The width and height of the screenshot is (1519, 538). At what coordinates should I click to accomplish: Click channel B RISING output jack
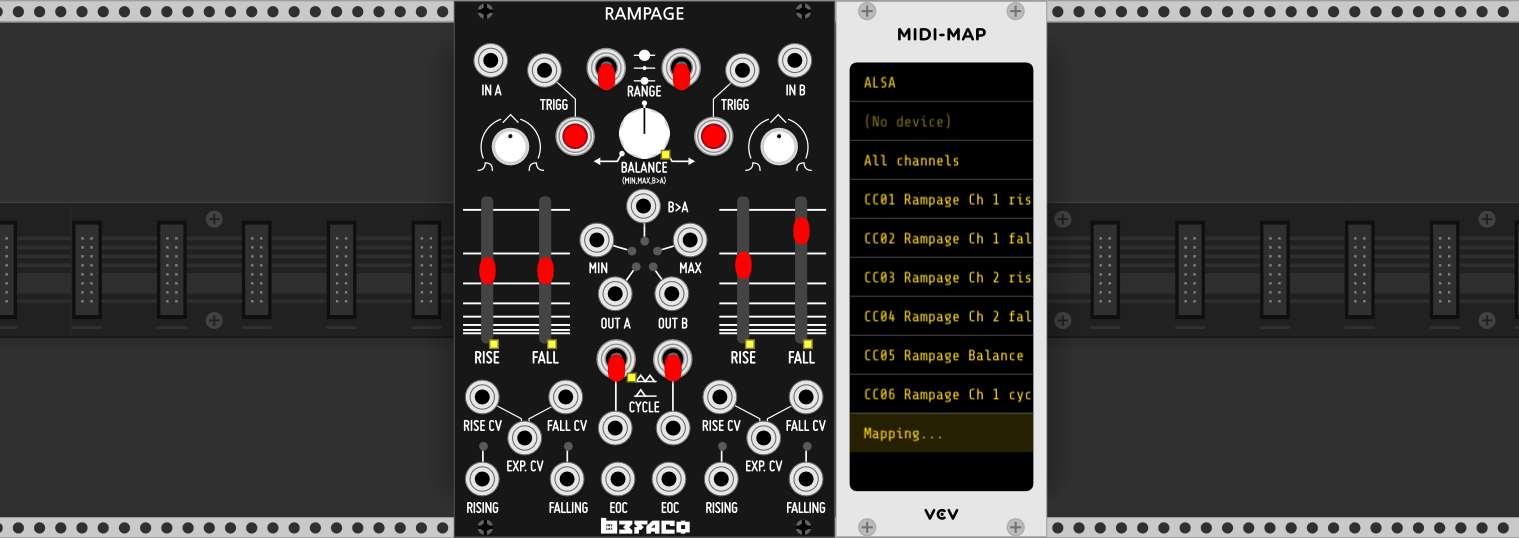(721, 479)
